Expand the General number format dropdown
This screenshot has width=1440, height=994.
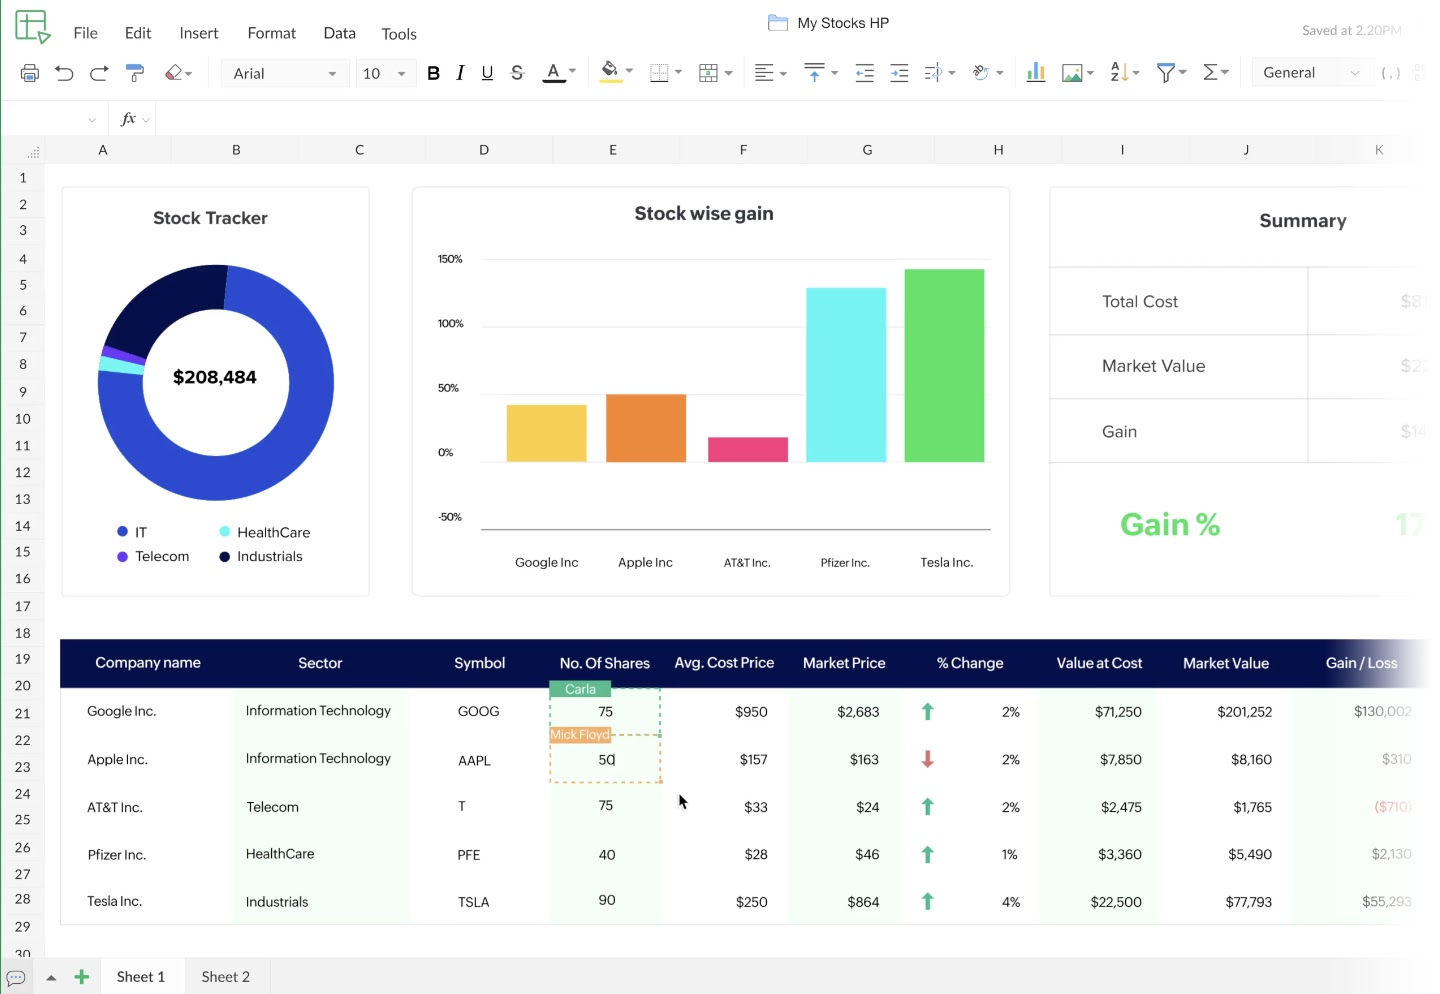(x=1310, y=72)
